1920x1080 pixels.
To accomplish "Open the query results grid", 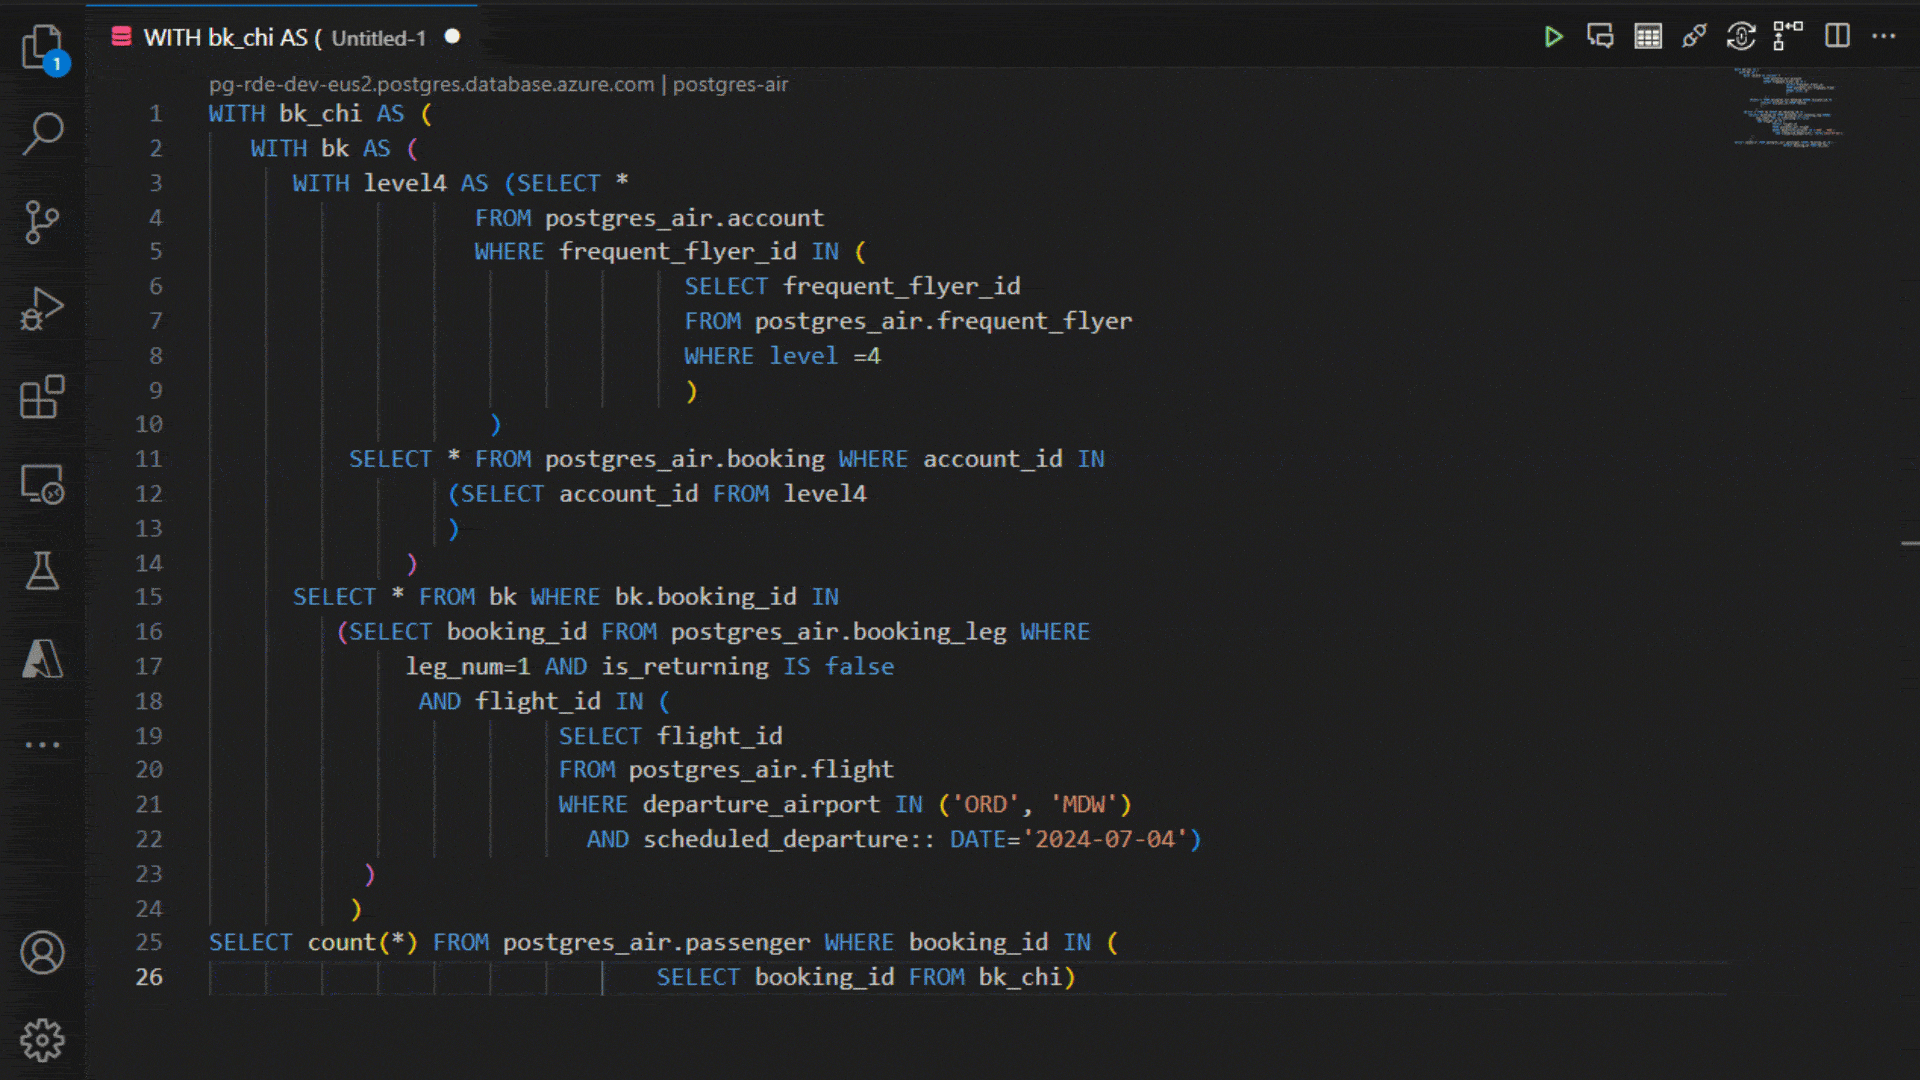I will coord(1647,36).
